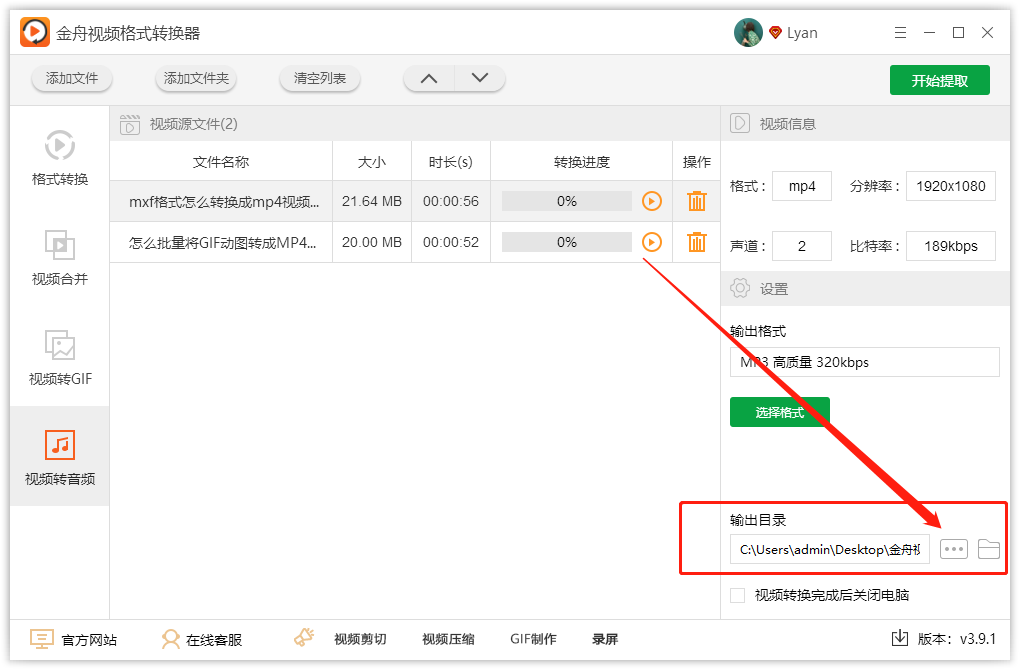Click the 文件名称 column header
Screen dimensions: 1020x670
click(221, 162)
